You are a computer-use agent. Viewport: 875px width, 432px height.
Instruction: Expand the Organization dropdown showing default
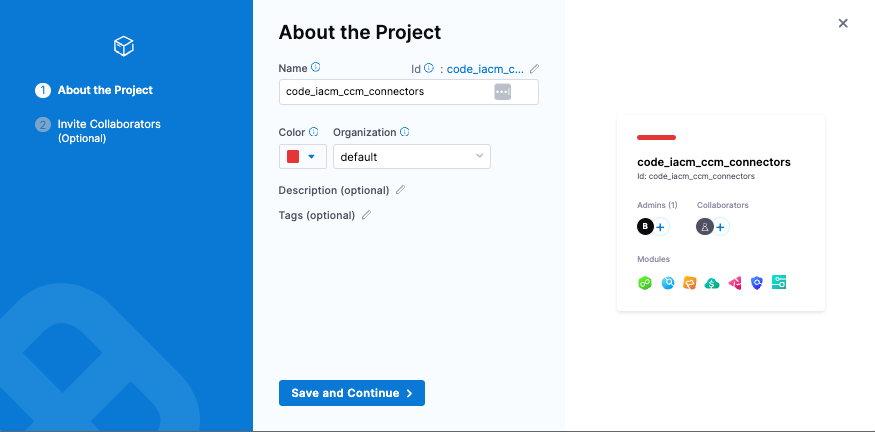click(x=411, y=156)
